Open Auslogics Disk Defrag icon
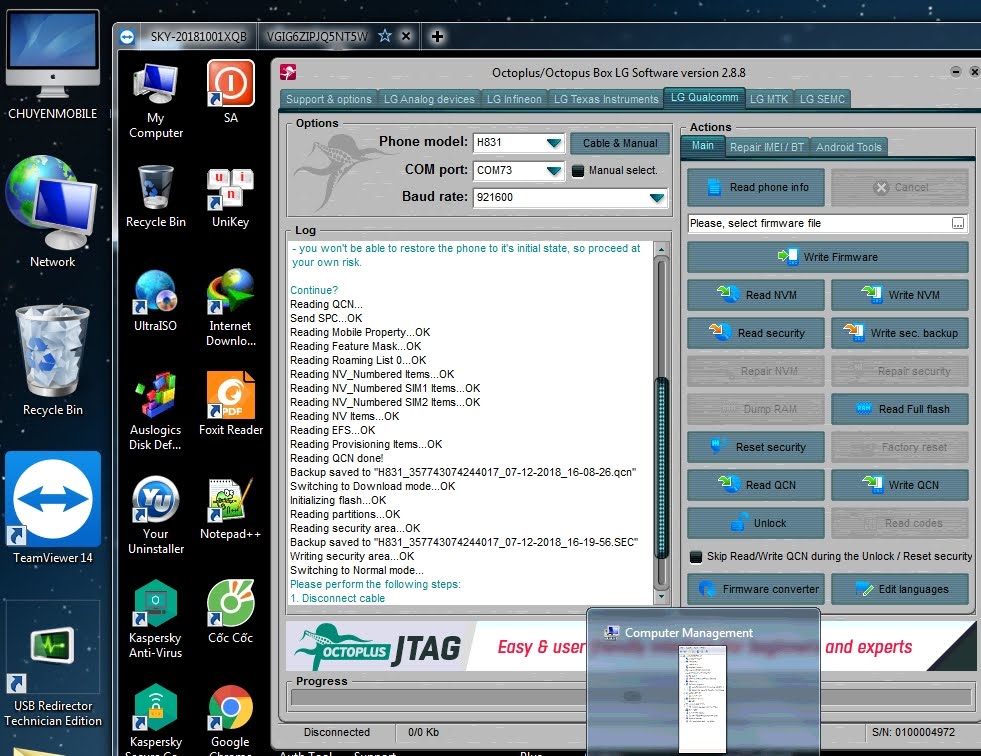This screenshot has height=756, width=981. (x=156, y=411)
